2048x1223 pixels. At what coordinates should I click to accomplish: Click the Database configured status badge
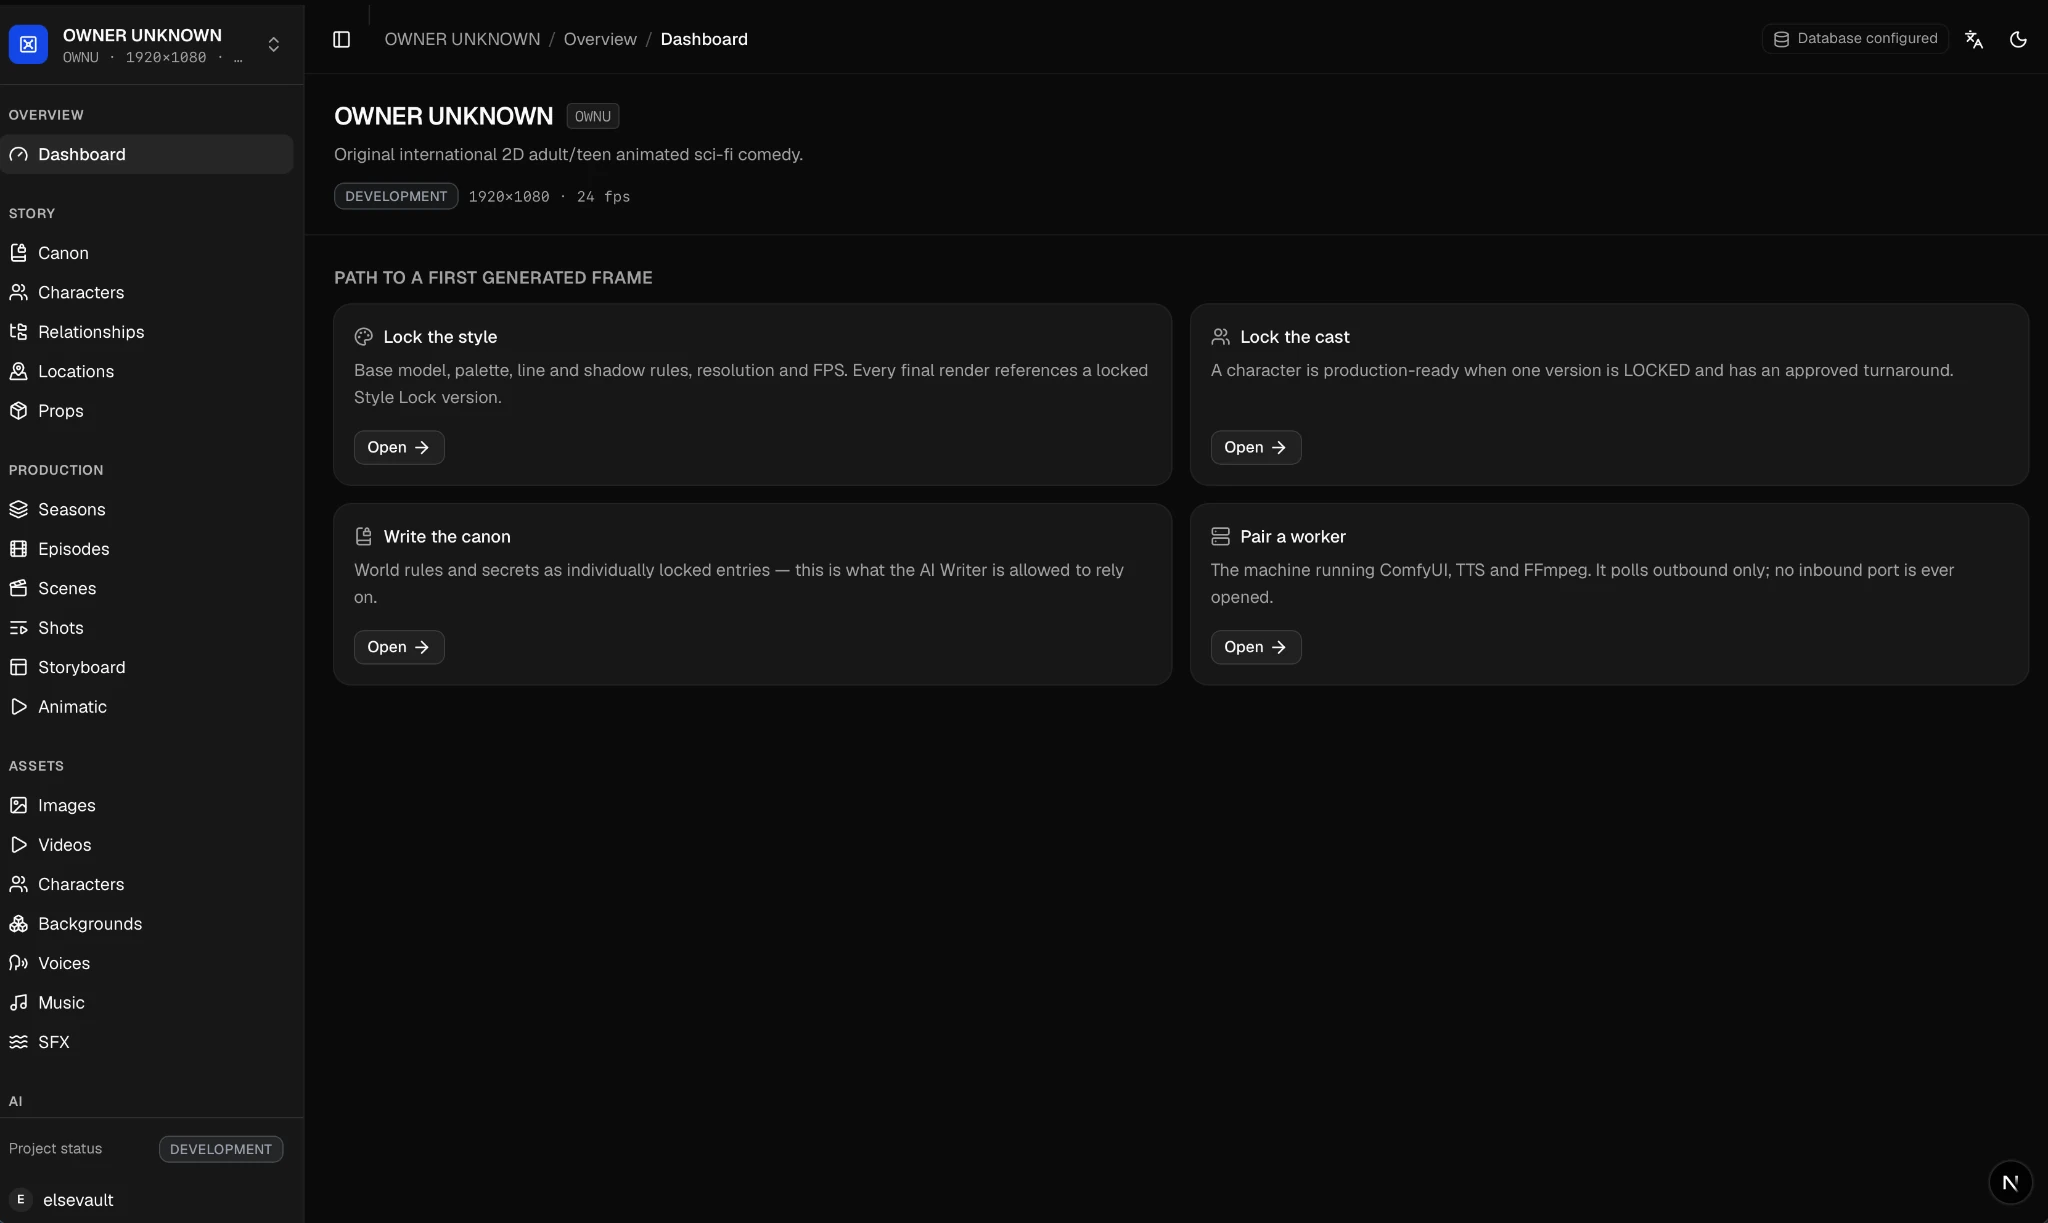click(1855, 39)
